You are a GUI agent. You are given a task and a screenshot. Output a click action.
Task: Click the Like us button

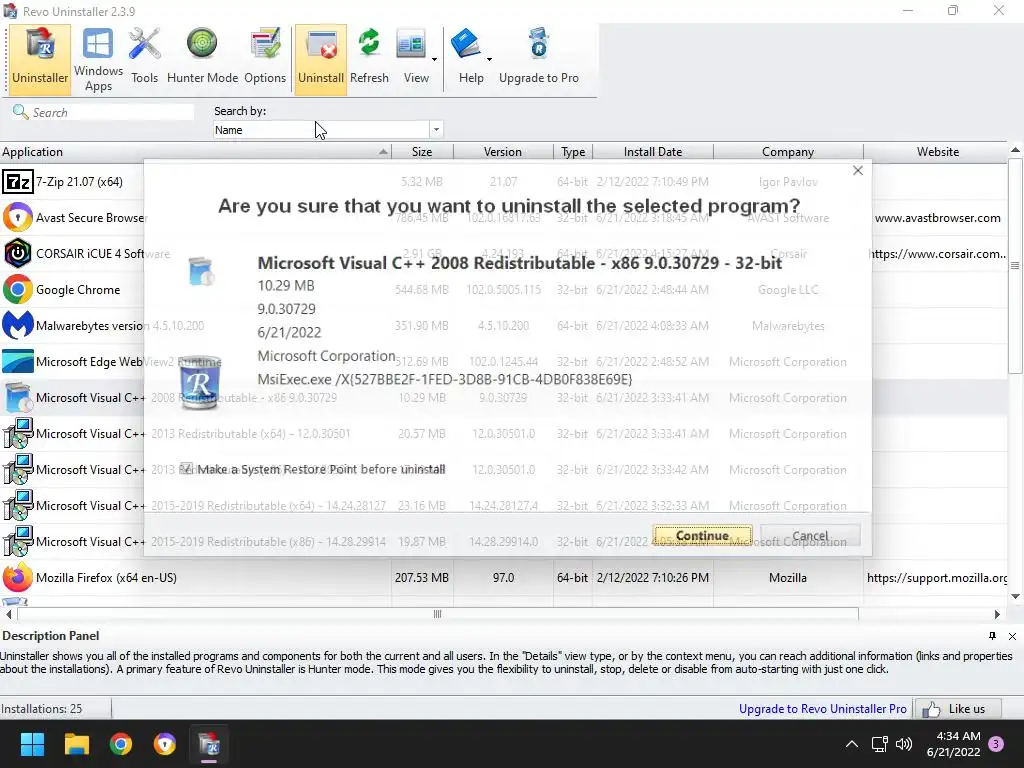pyautogui.click(x=958, y=709)
